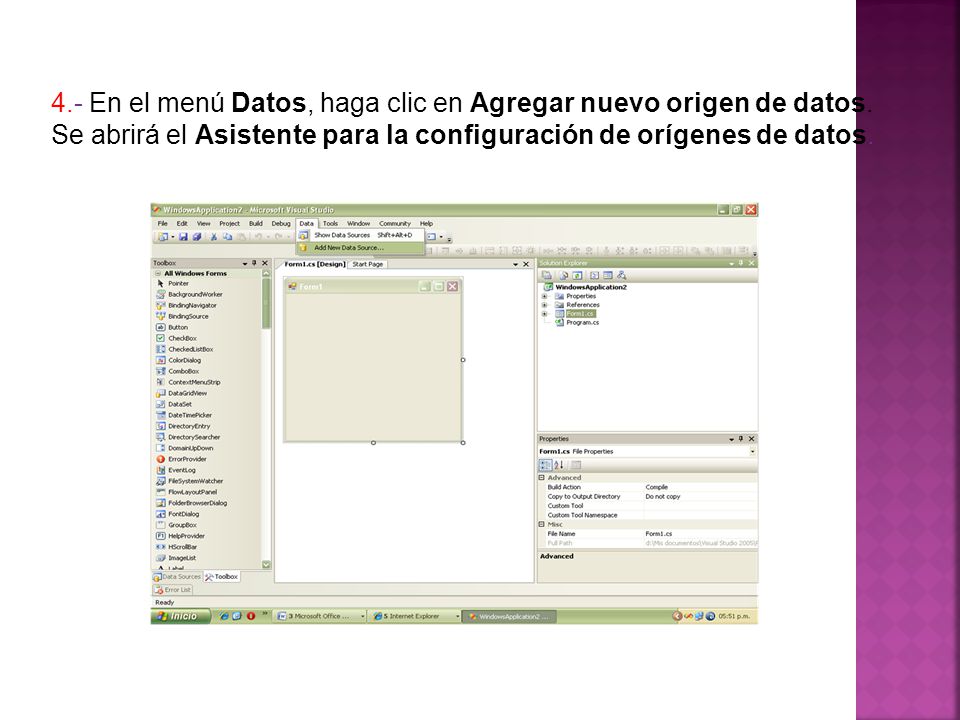Open the Build menu

click(x=256, y=223)
